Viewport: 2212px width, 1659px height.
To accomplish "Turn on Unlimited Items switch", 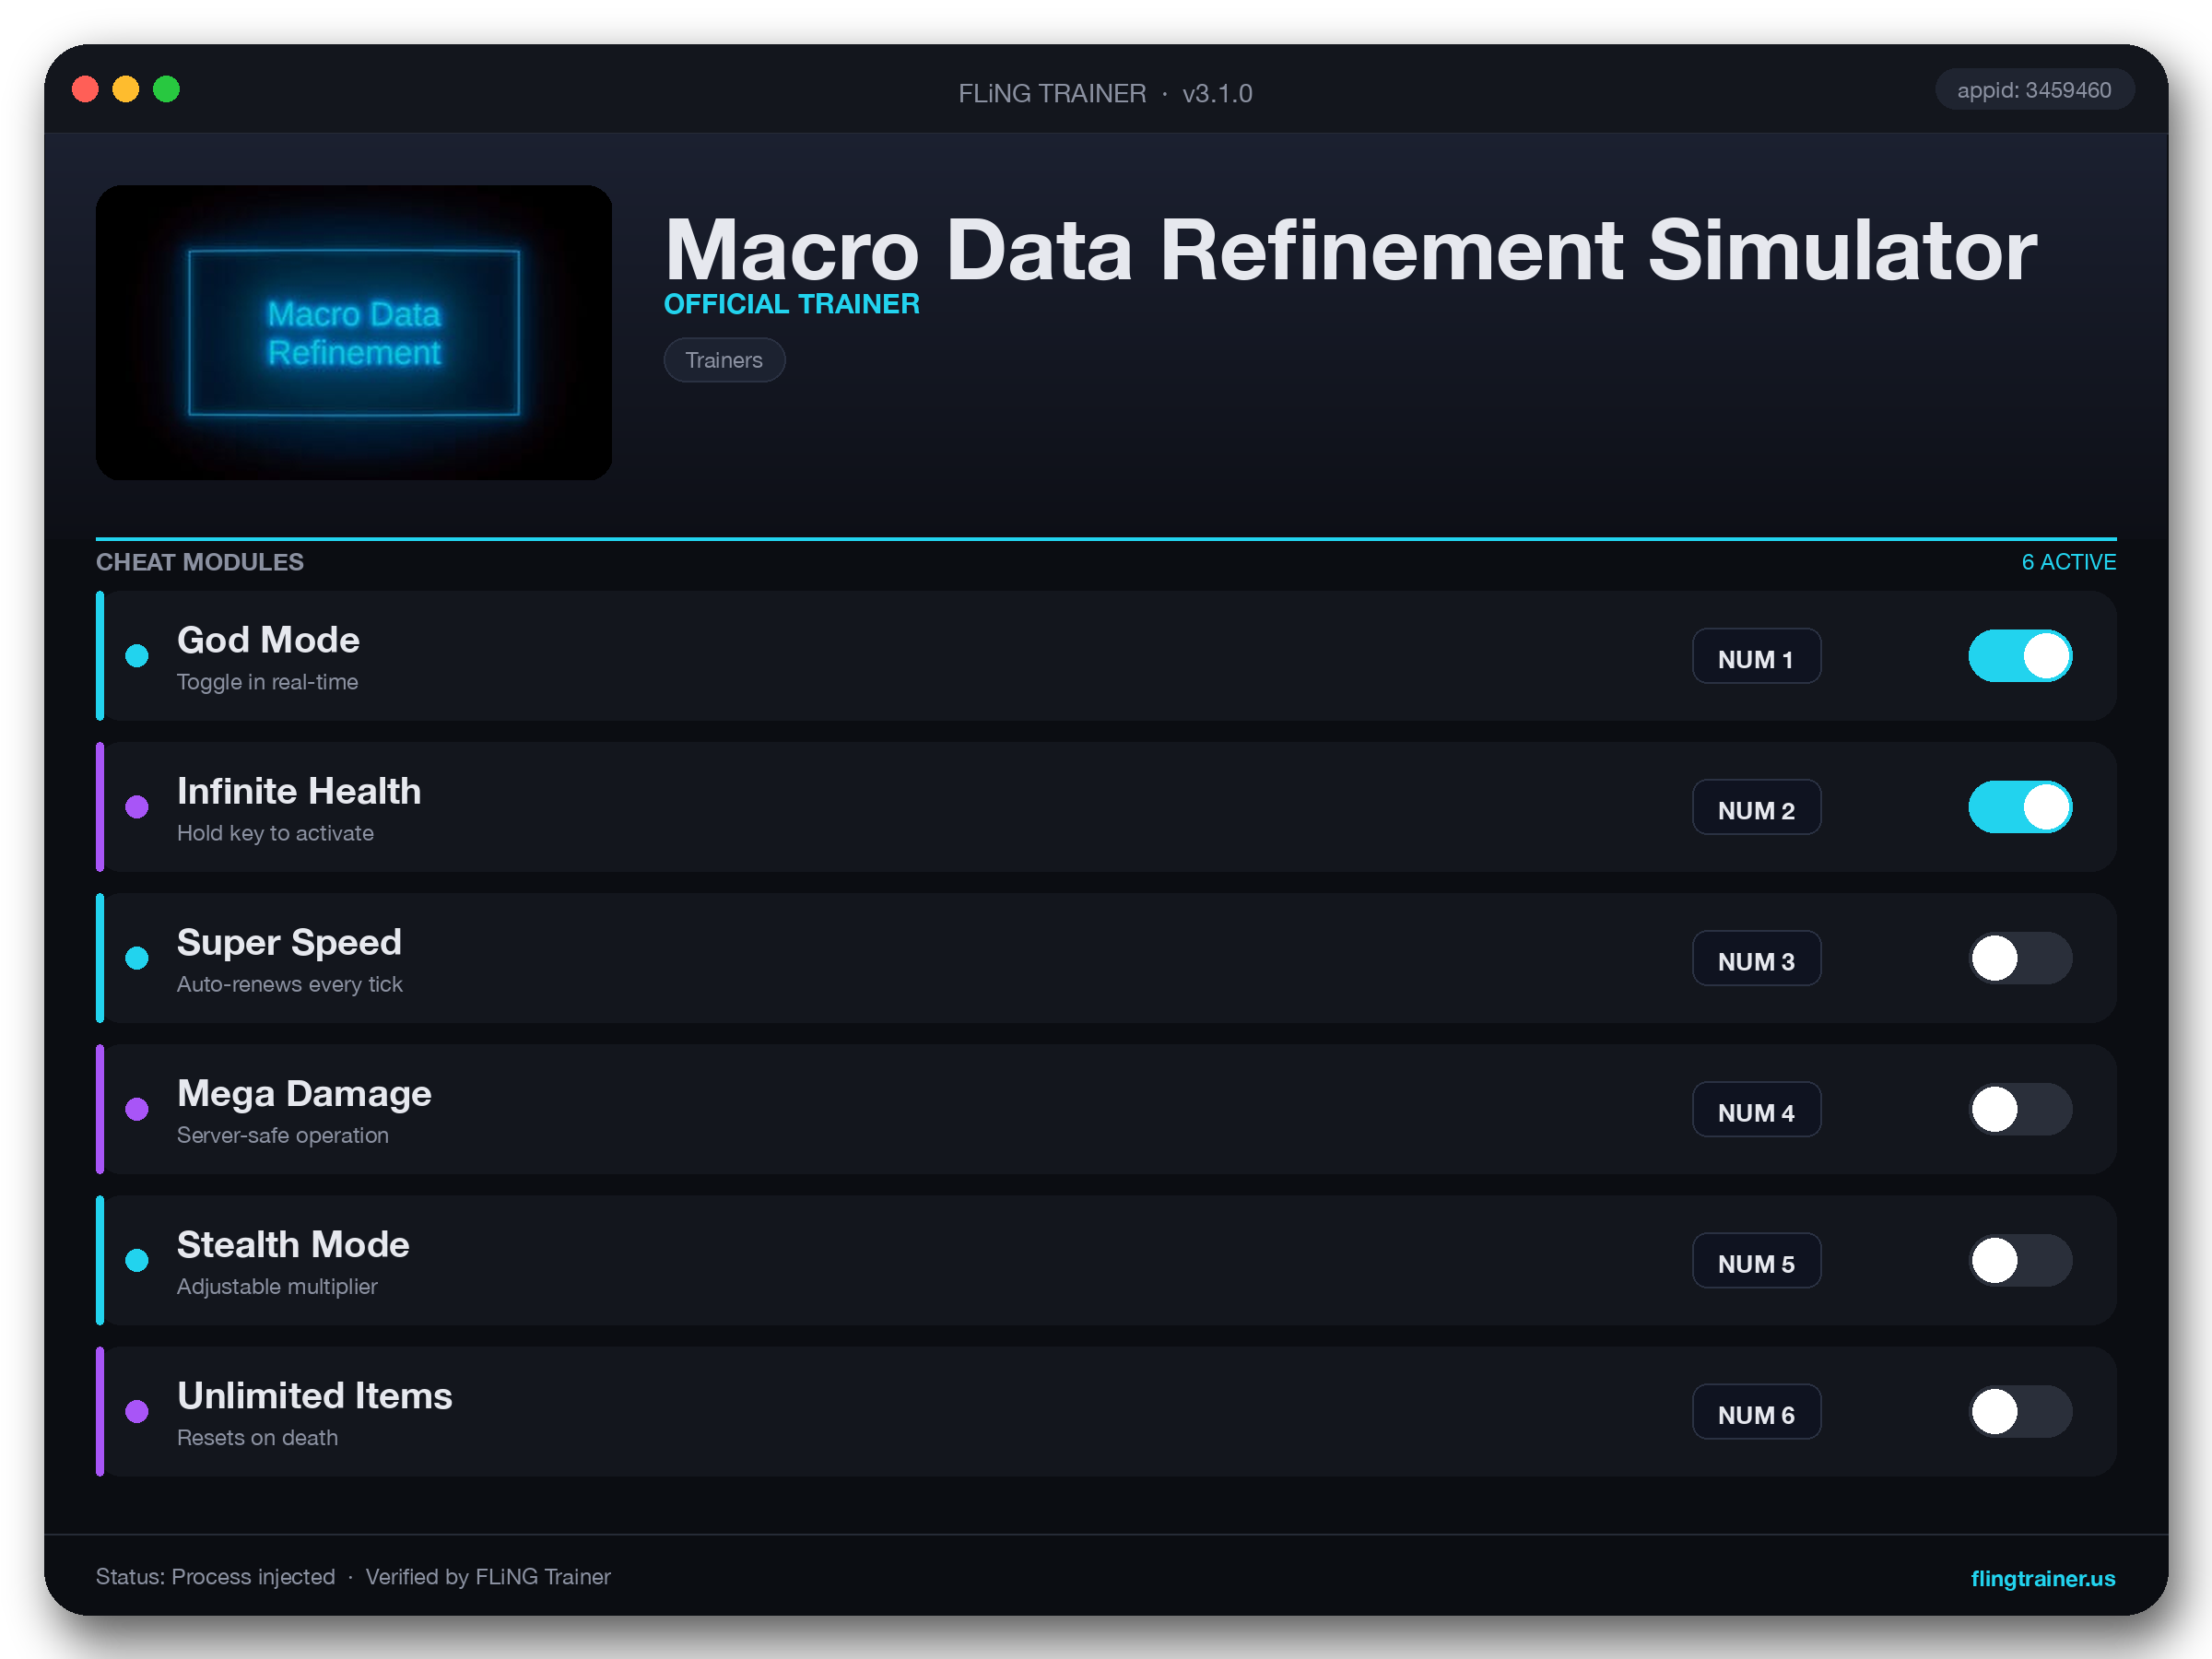I will (x=2020, y=1411).
